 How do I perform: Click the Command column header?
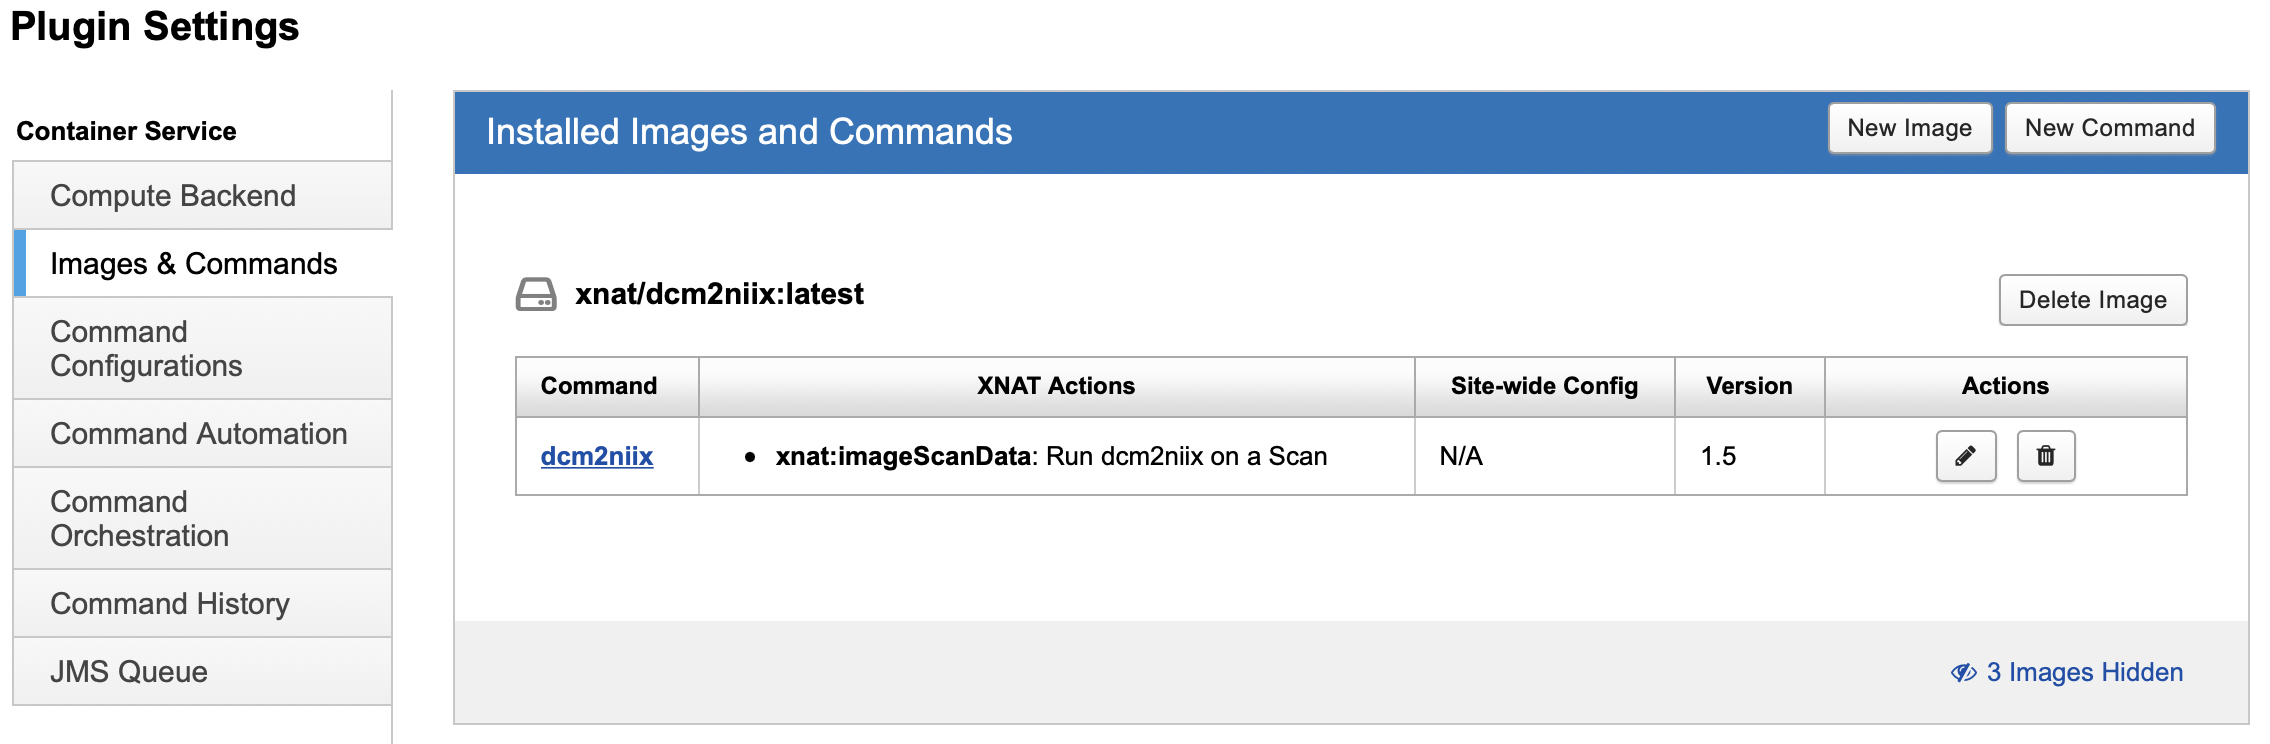pos(598,386)
